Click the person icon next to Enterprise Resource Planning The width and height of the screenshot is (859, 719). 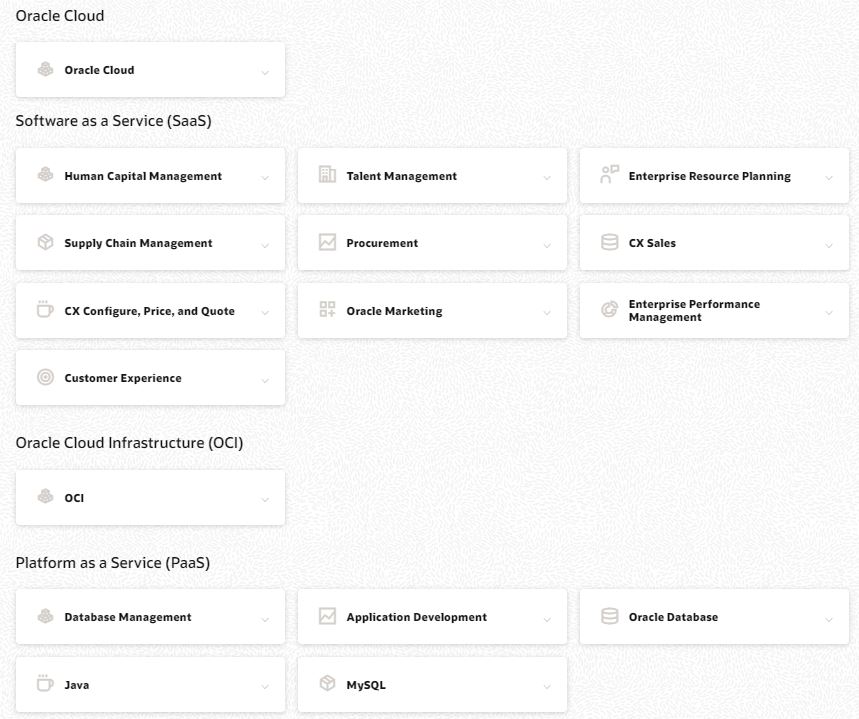[x=609, y=175]
